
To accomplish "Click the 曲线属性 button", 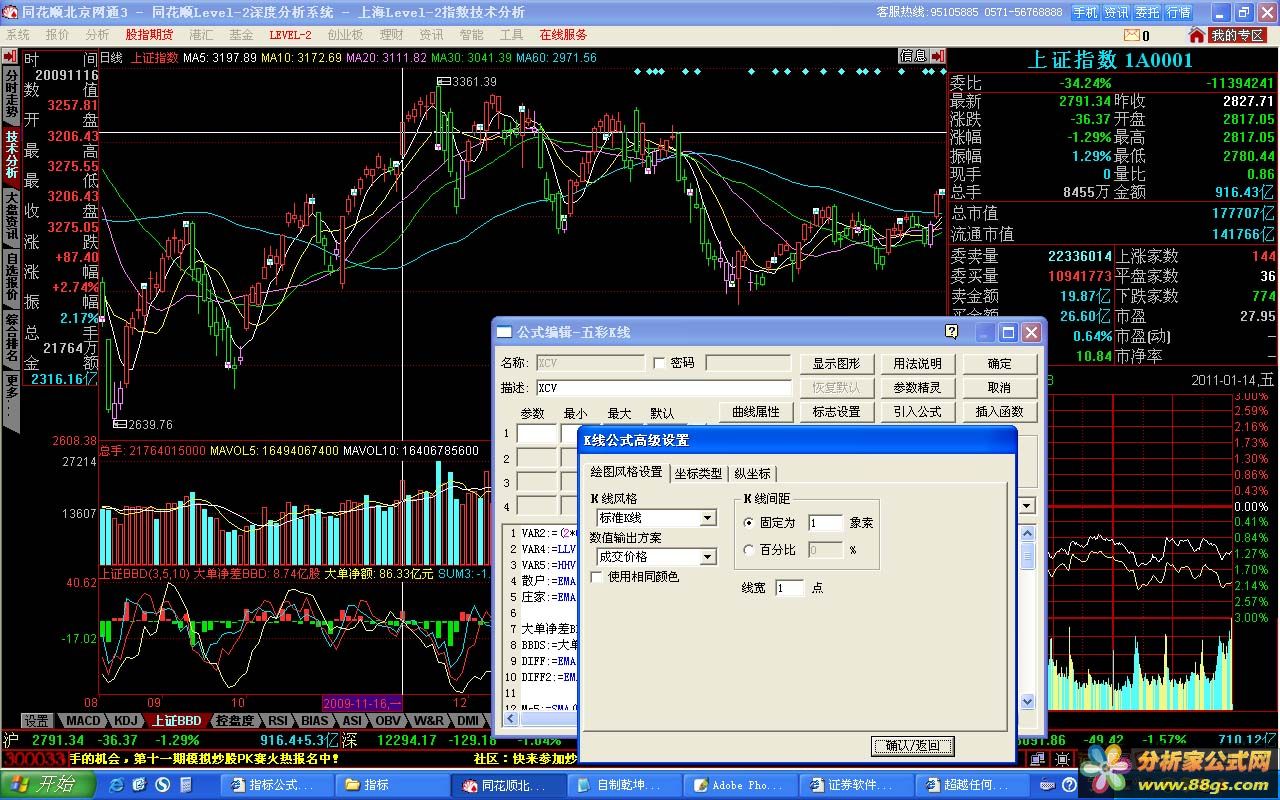I will click(756, 412).
